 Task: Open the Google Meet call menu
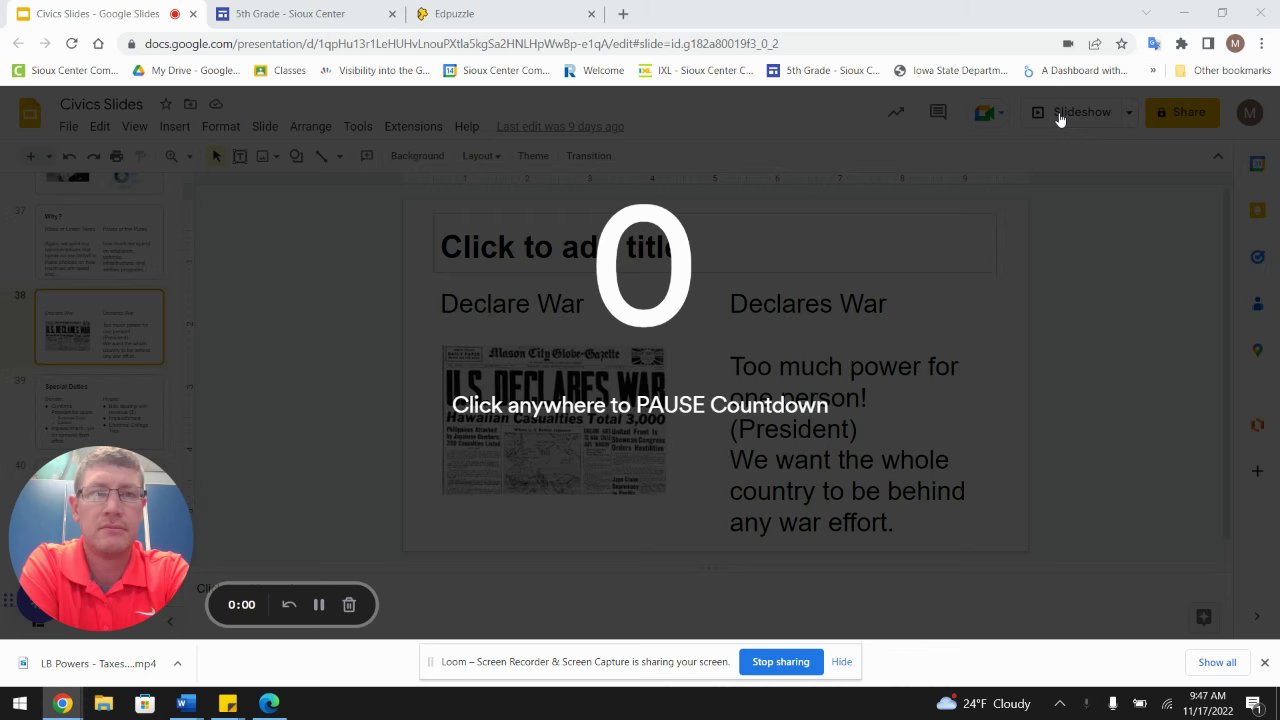tap(989, 112)
